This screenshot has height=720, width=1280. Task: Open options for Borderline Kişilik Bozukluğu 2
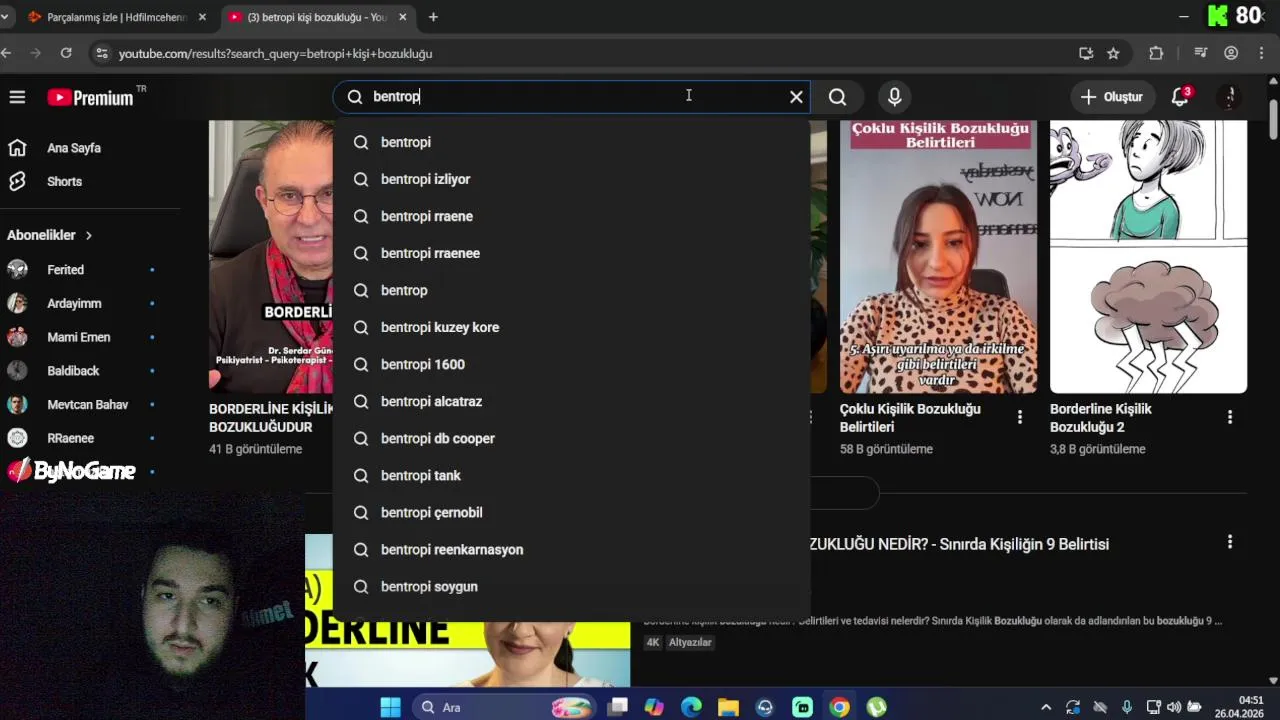[x=1230, y=417]
